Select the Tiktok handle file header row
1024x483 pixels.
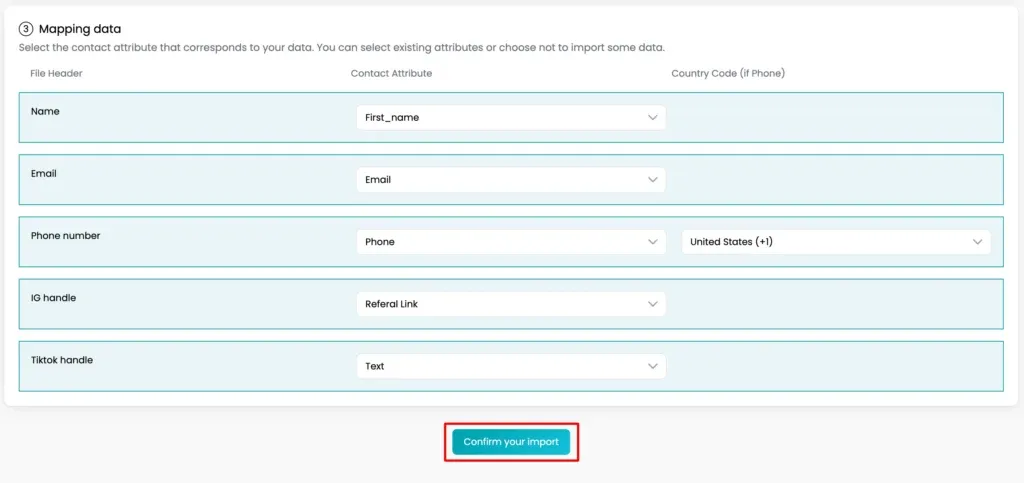(x=511, y=366)
